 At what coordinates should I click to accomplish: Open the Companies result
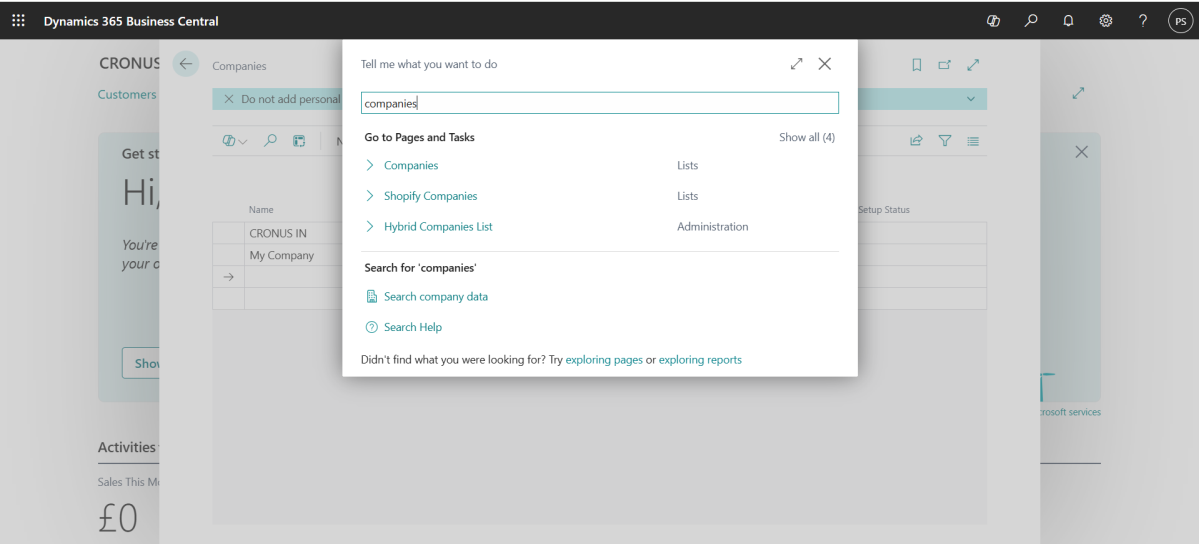[x=411, y=165]
